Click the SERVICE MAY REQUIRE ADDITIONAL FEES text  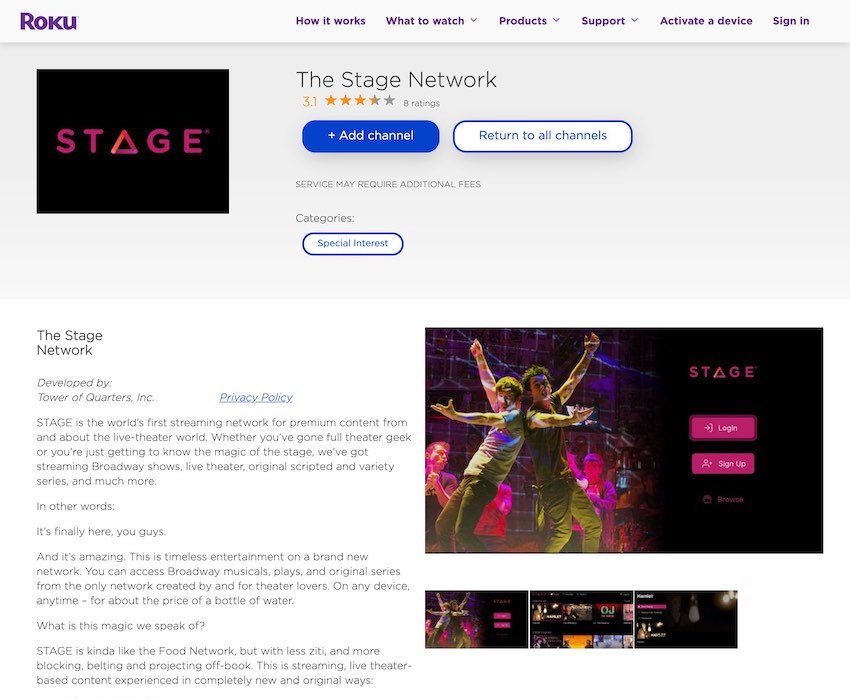(388, 184)
